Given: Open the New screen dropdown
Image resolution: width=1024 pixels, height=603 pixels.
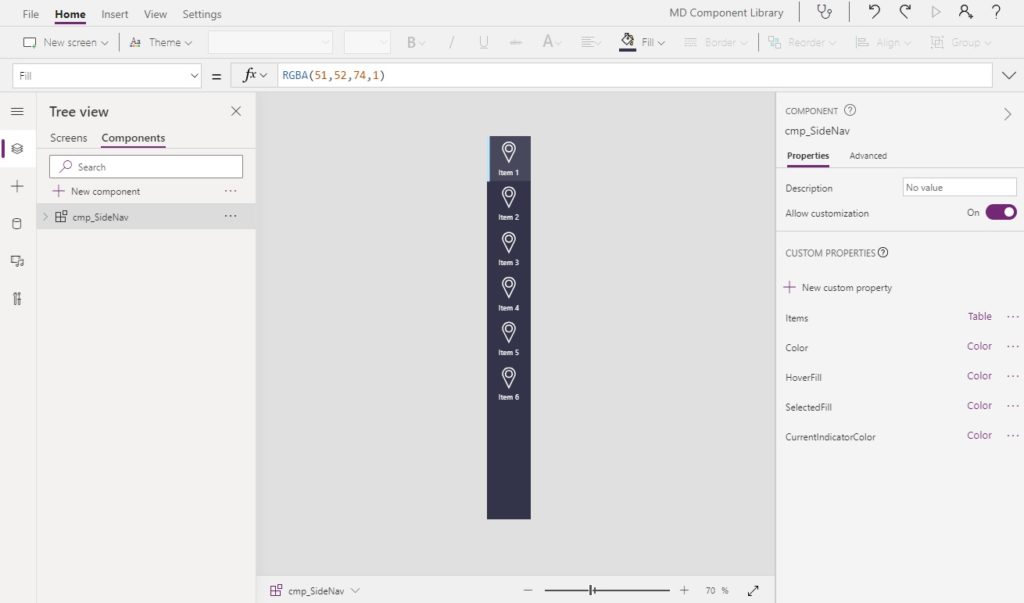Looking at the screenshot, I should pos(65,42).
